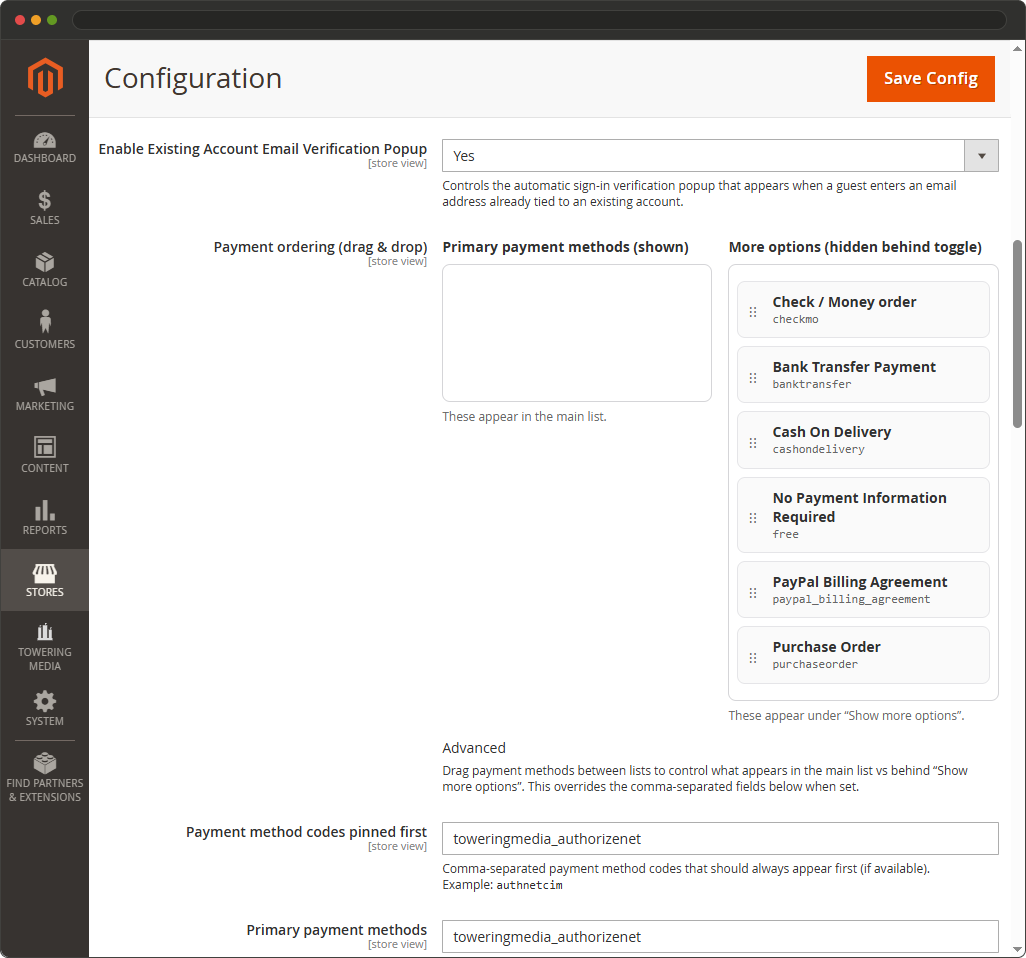Click 'authnetcim' example code text

529,885
